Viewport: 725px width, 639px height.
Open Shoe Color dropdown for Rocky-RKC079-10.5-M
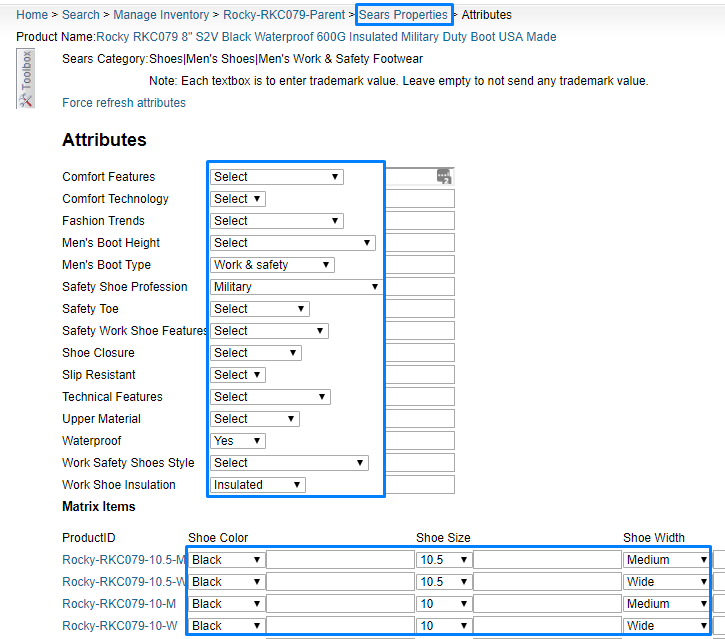227,560
